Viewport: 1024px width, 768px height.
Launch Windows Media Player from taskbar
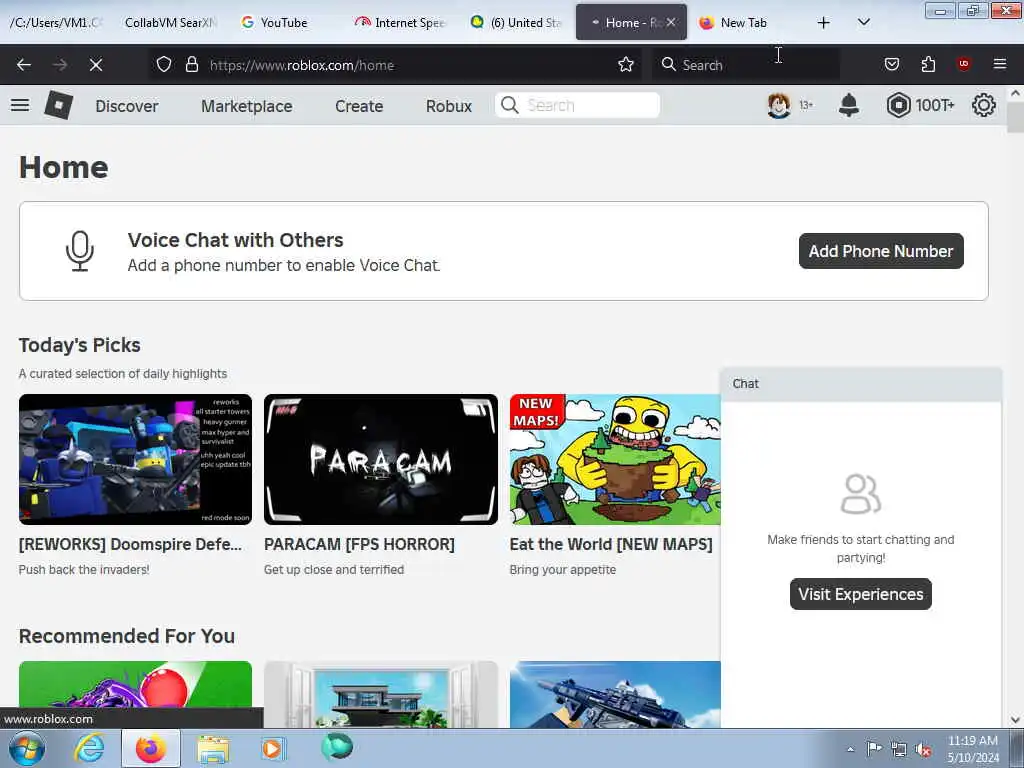pyautogui.click(x=272, y=748)
